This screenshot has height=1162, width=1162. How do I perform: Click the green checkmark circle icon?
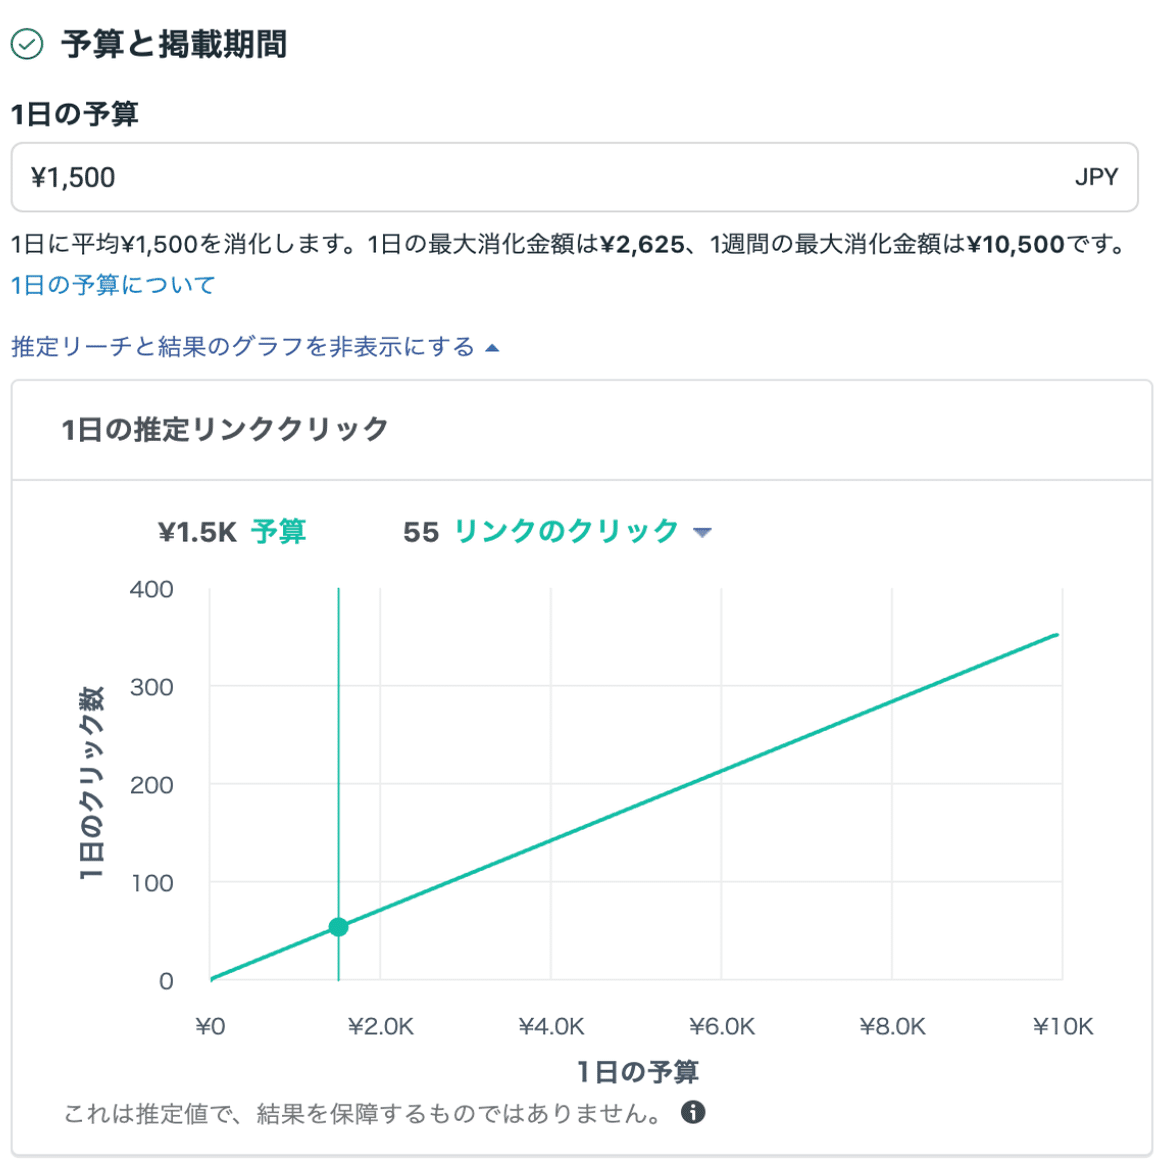coord(27,44)
